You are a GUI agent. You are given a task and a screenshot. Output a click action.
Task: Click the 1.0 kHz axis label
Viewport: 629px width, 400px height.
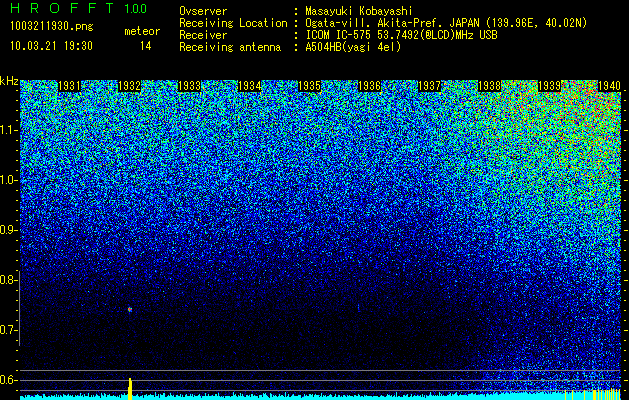(x=9, y=180)
